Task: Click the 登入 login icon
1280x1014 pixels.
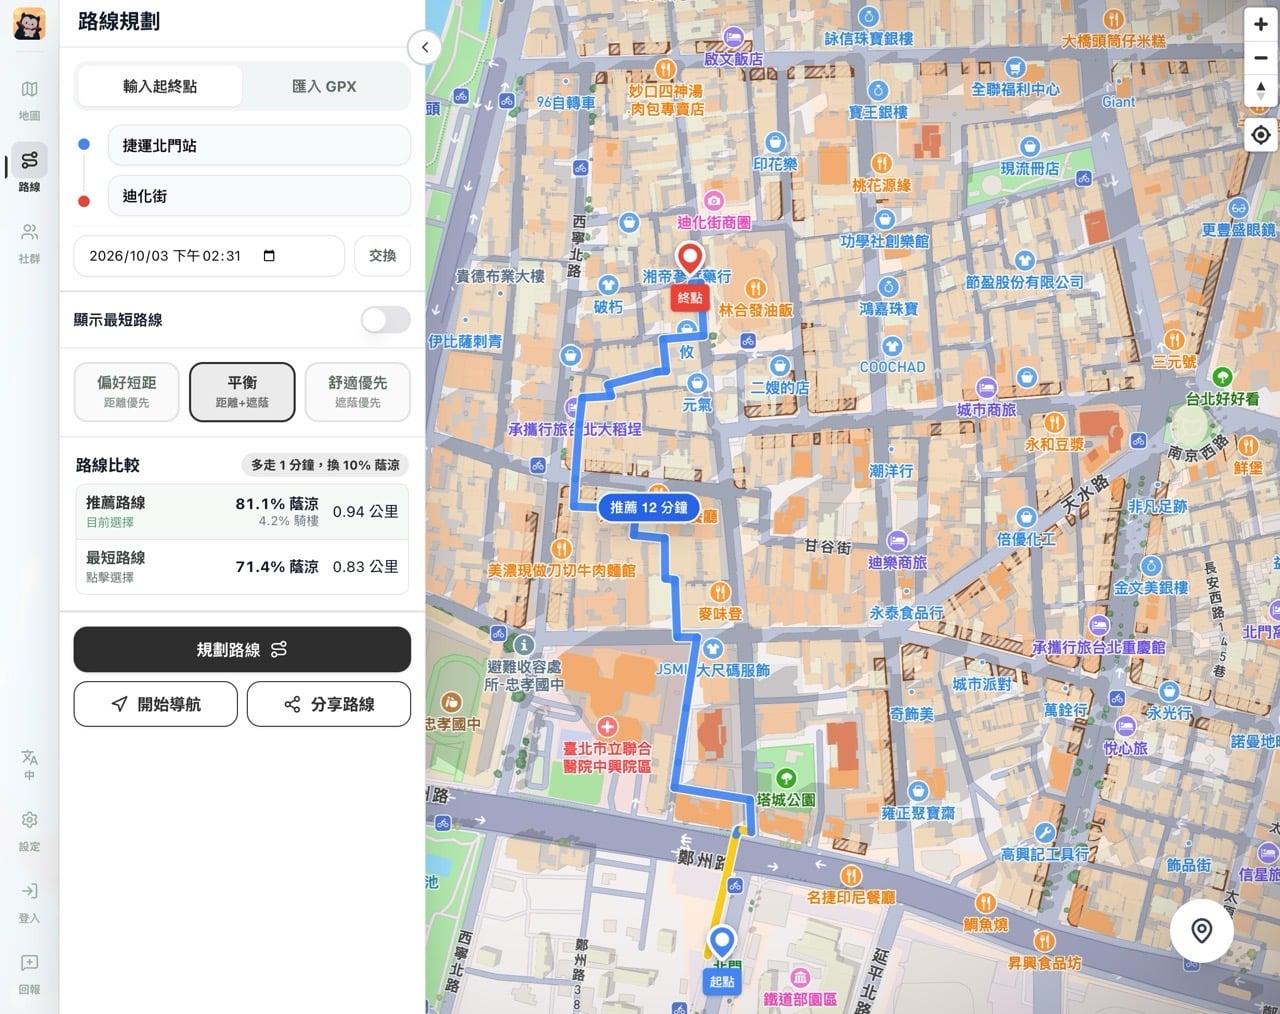Action: point(29,901)
